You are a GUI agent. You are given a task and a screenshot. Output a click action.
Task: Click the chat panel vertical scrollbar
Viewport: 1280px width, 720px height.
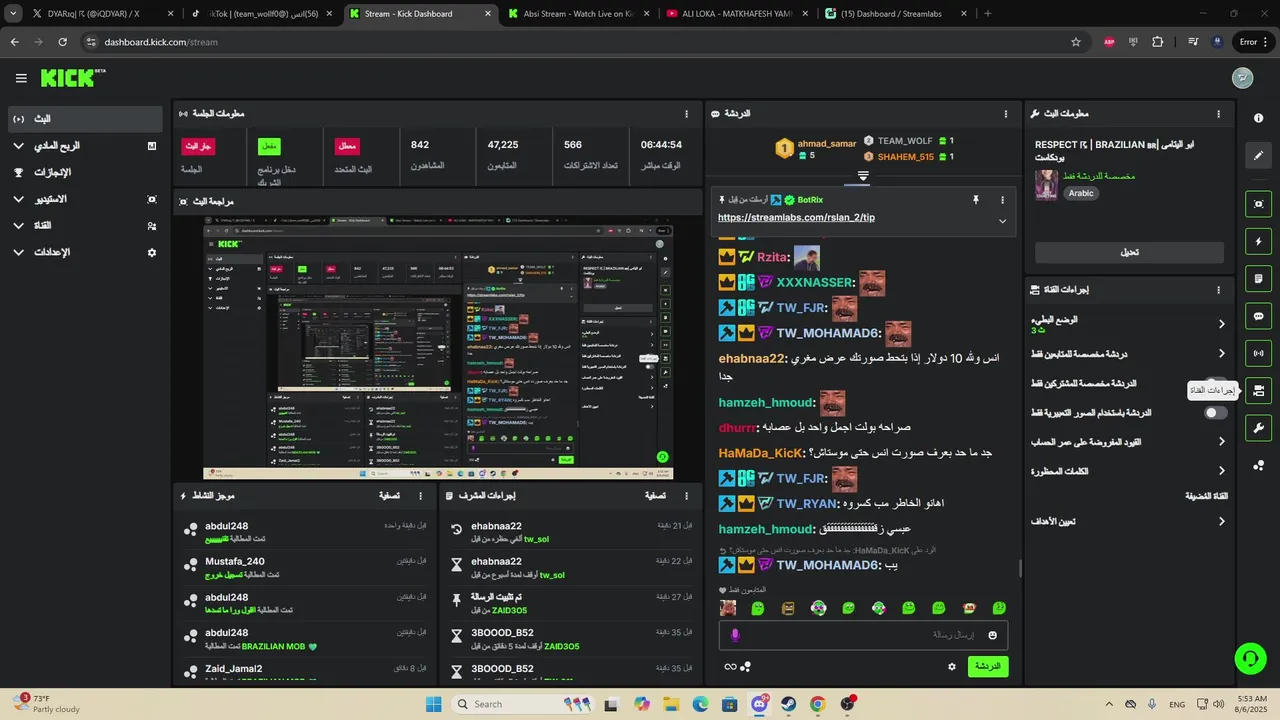coord(1020,568)
